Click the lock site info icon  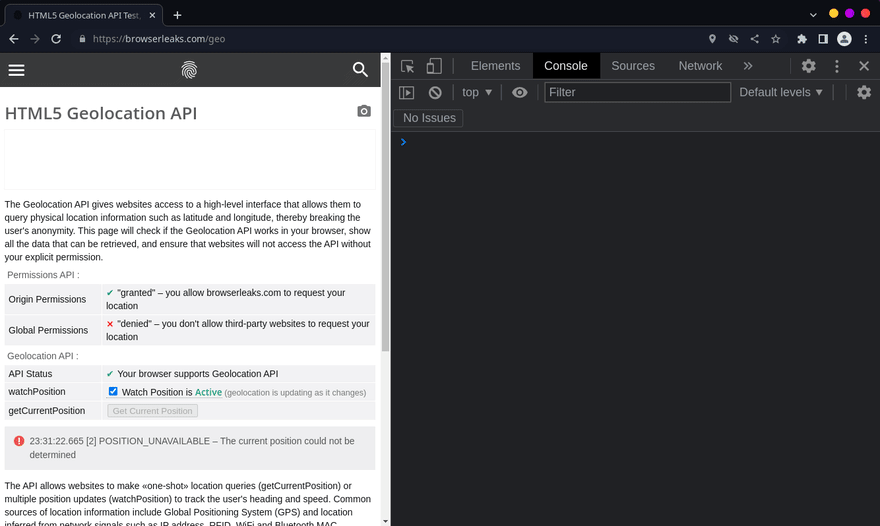(82, 39)
